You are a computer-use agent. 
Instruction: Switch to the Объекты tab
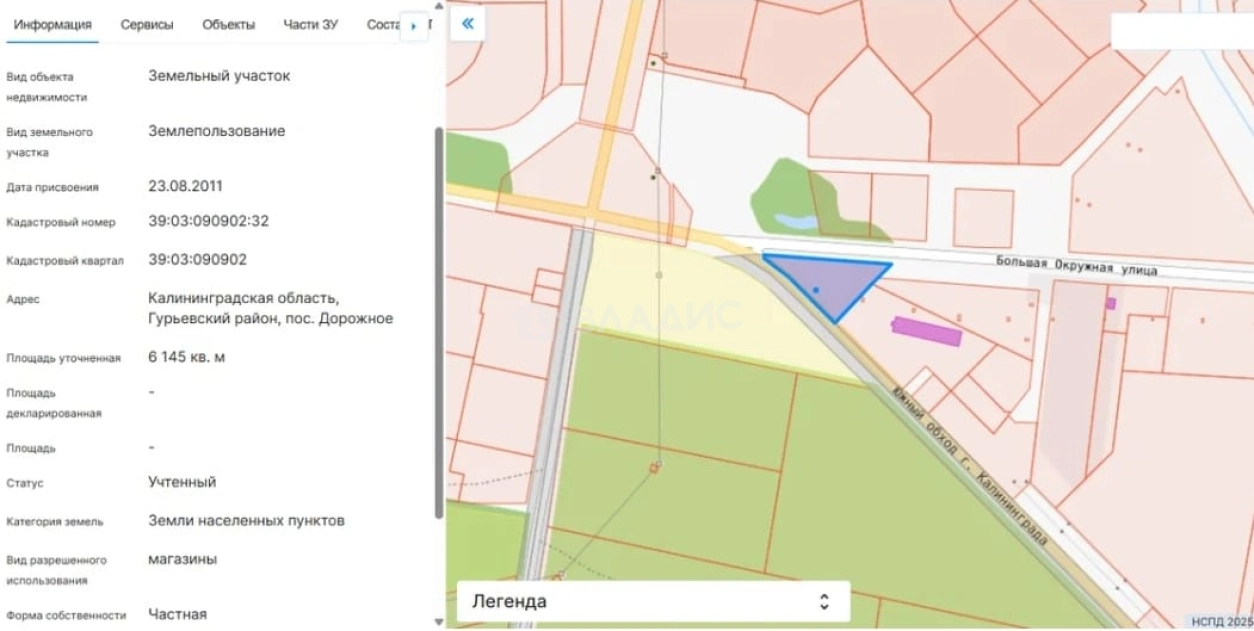coord(228,25)
